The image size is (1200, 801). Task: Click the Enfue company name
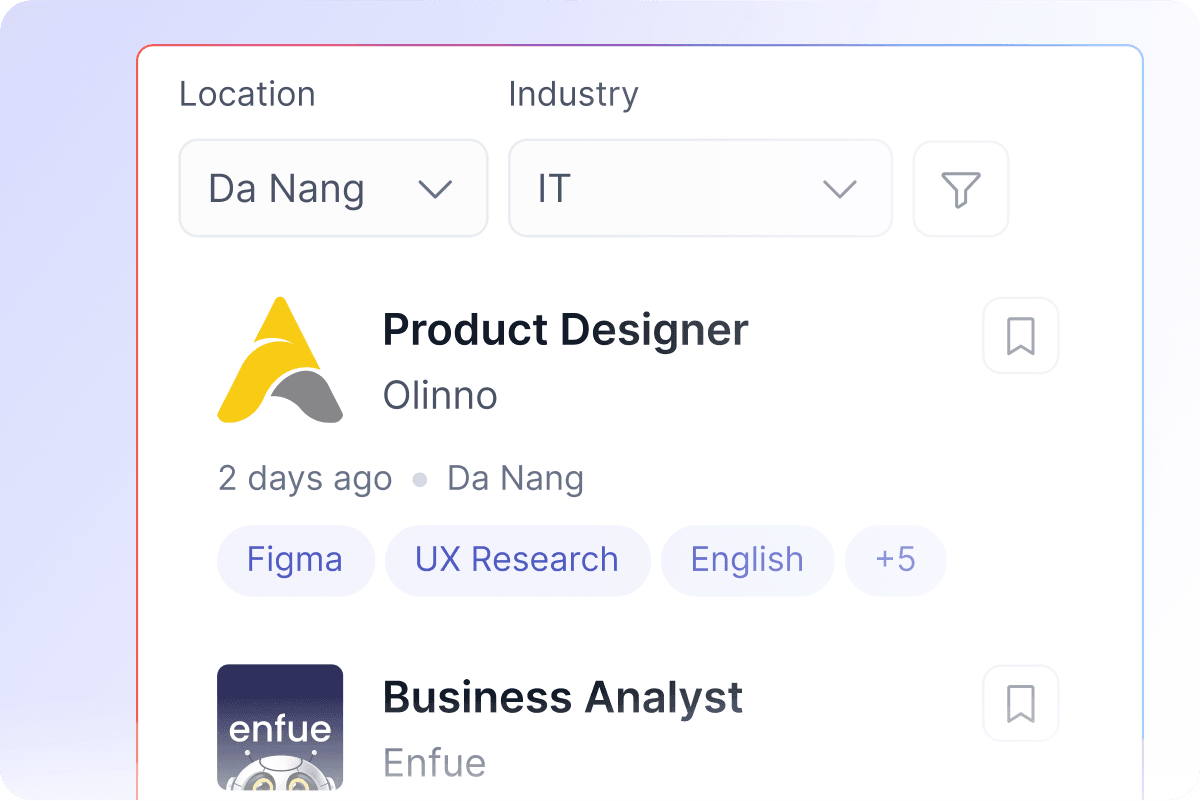pos(434,763)
